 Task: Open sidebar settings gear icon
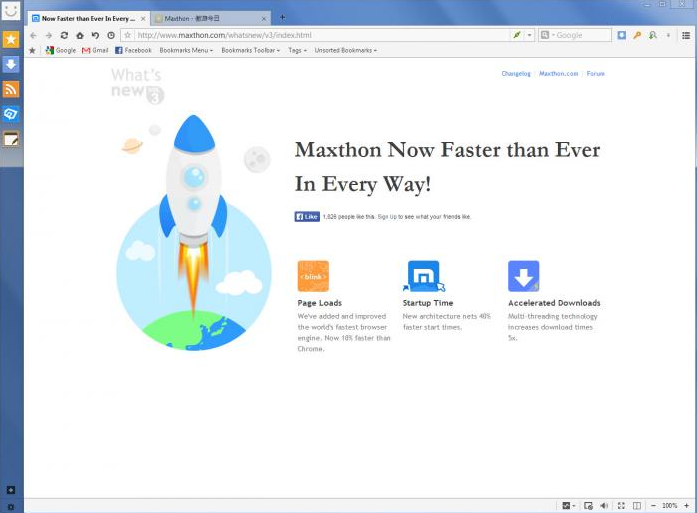click(x=11, y=507)
